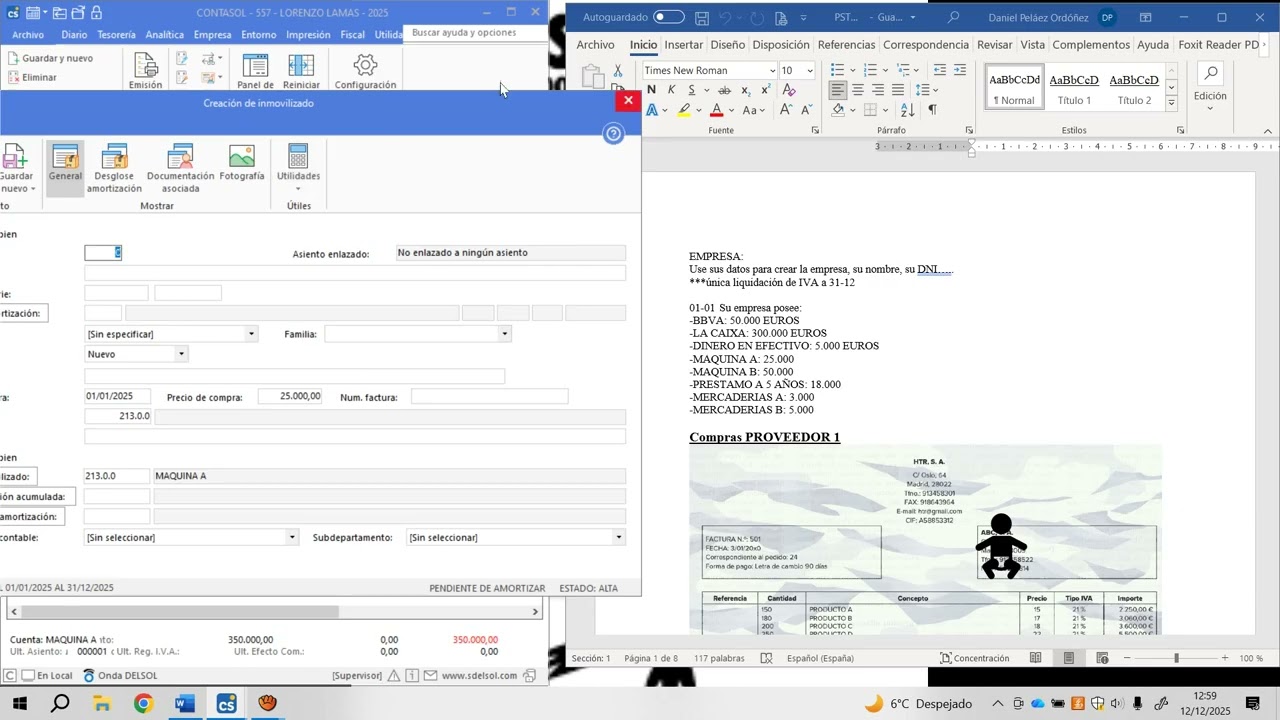Viewport: 1280px width, 720px height.
Task: Open Configuración gear in Contasol
Action: [x=365, y=71]
